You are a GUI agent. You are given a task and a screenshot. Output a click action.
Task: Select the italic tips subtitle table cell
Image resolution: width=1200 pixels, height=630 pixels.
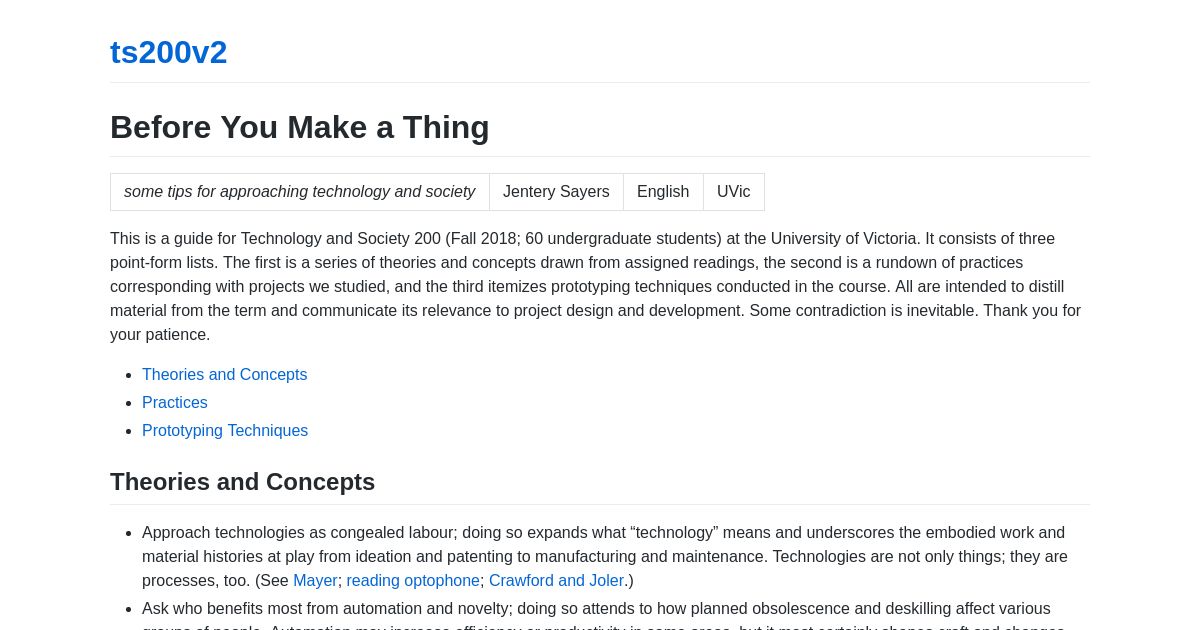300,192
